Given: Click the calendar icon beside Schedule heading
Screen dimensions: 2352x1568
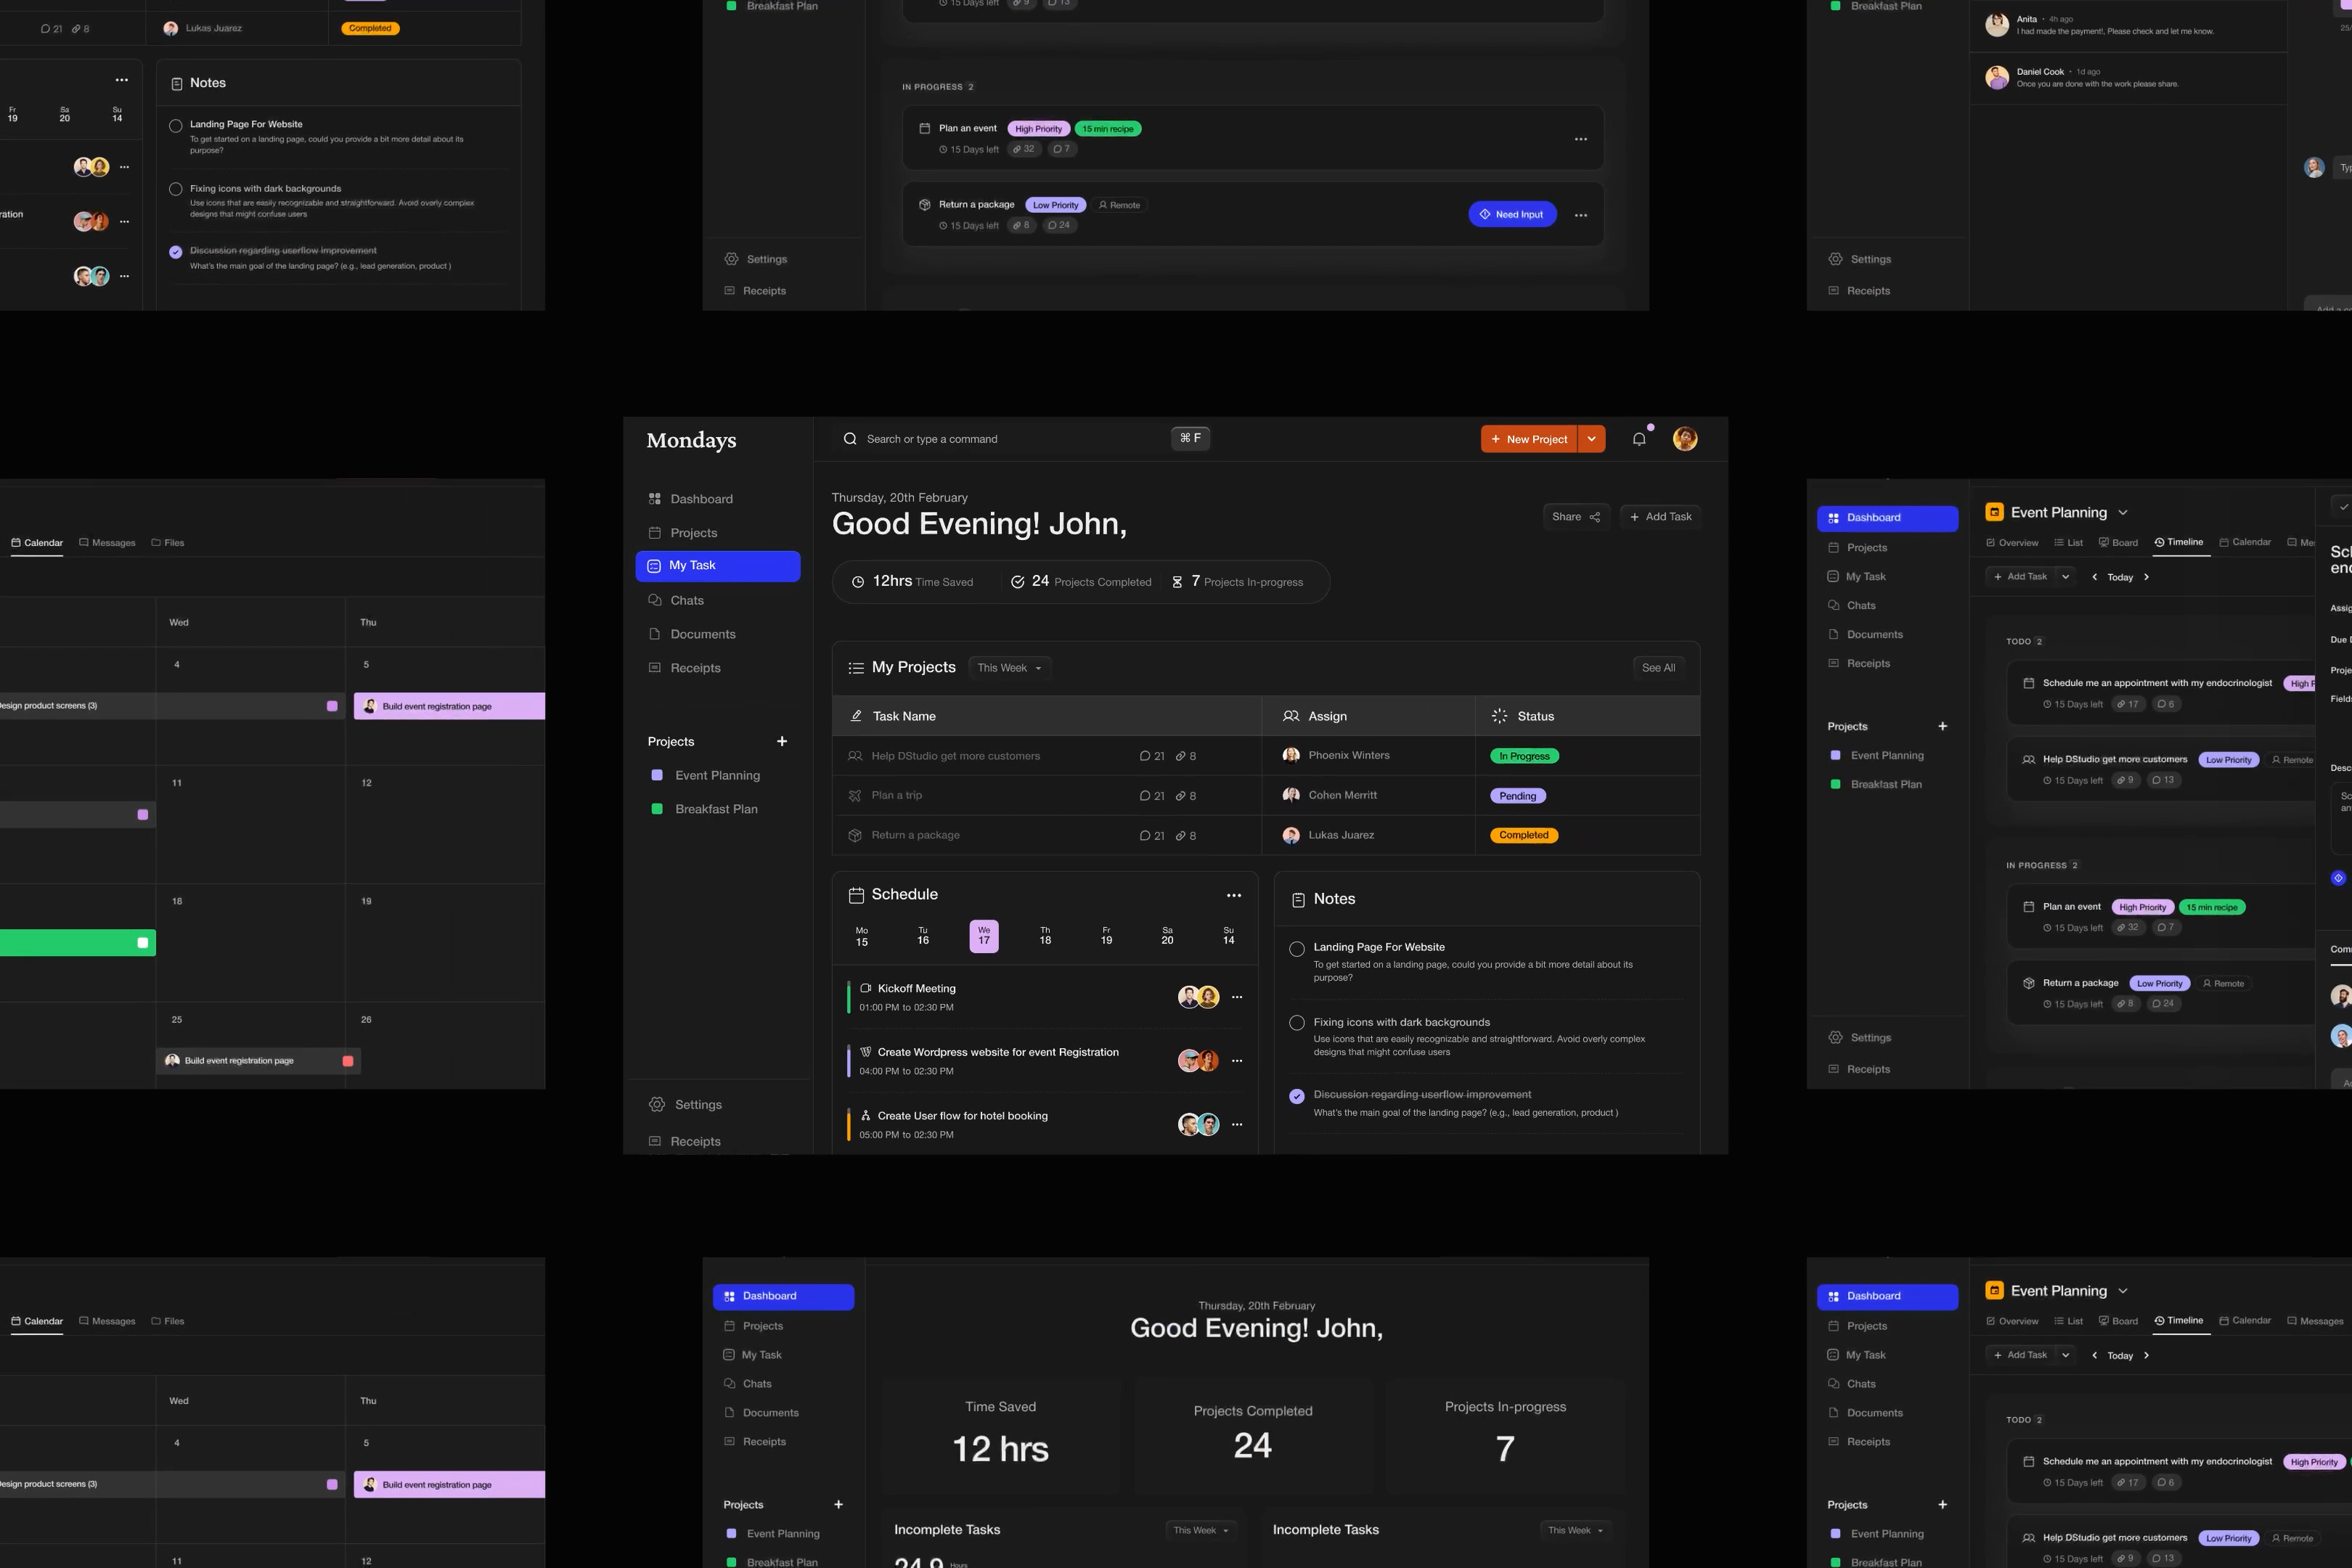Looking at the screenshot, I should coord(856,894).
